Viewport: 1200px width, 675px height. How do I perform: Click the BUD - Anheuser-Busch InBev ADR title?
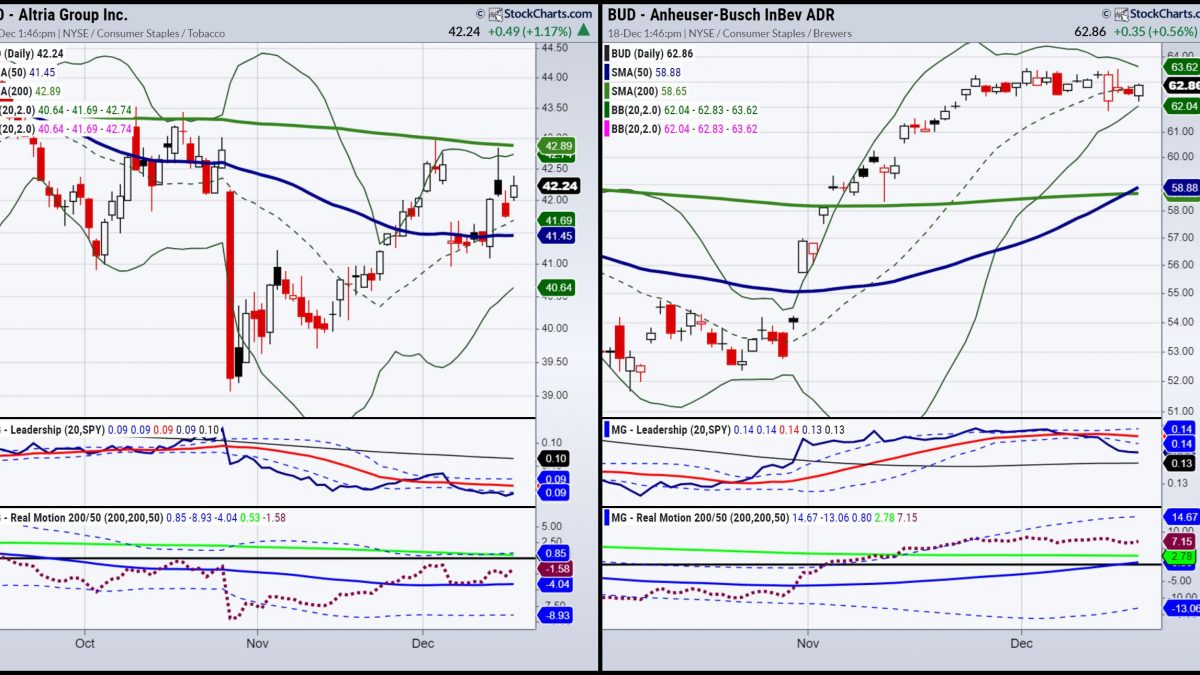click(x=720, y=15)
